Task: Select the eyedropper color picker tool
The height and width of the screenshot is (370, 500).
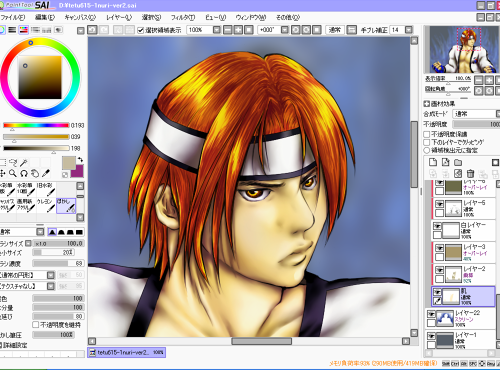Action: coord(46,173)
